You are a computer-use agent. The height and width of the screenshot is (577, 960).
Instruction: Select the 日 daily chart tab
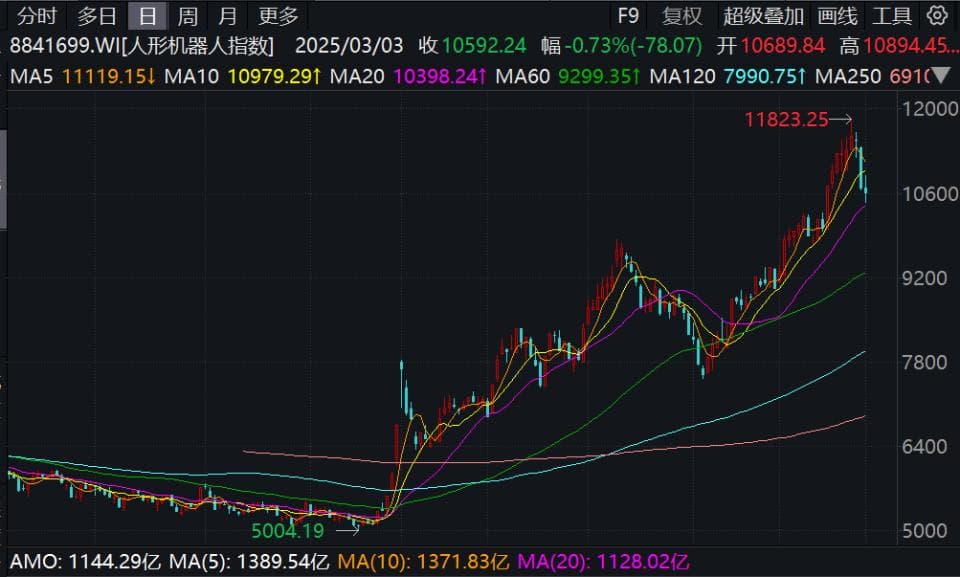pos(148,16)
